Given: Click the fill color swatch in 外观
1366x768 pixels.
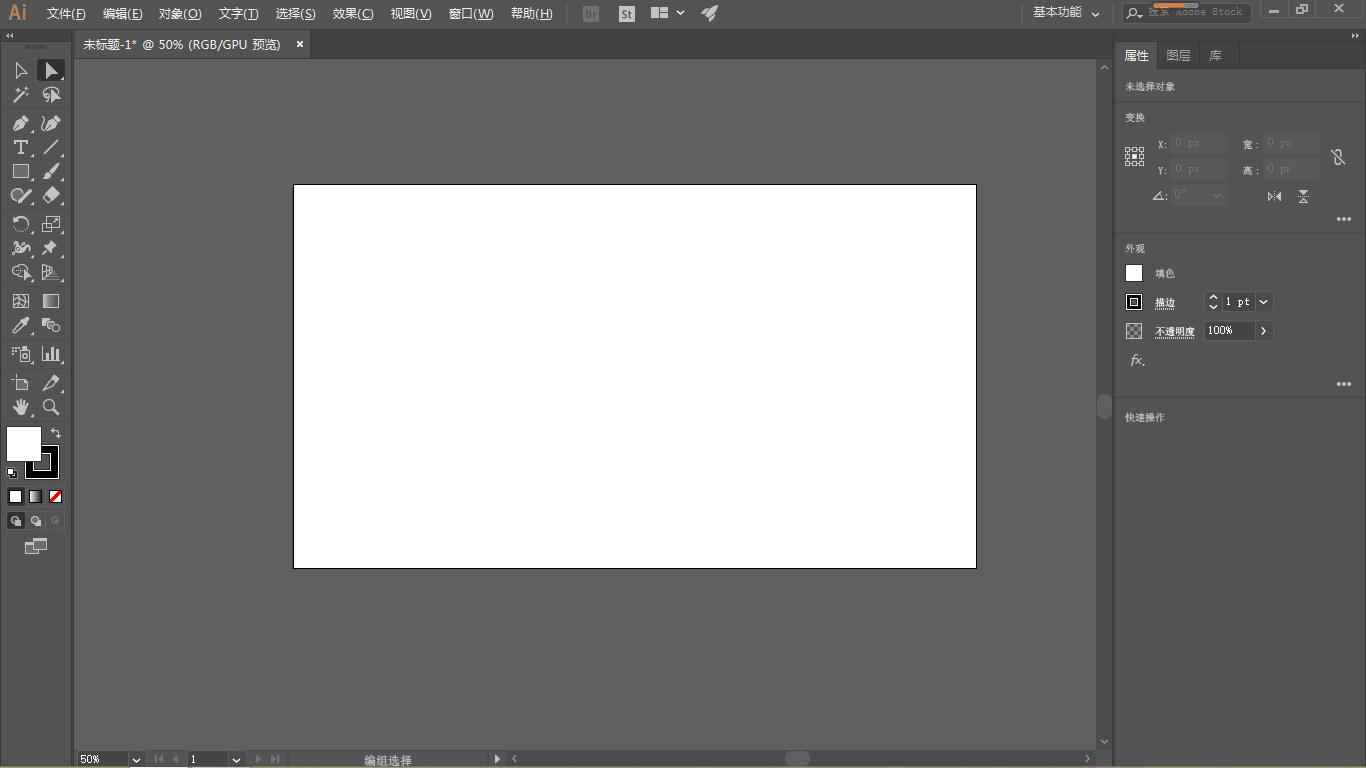Looking at the screenshot, I should click(x=1134, y=273).
